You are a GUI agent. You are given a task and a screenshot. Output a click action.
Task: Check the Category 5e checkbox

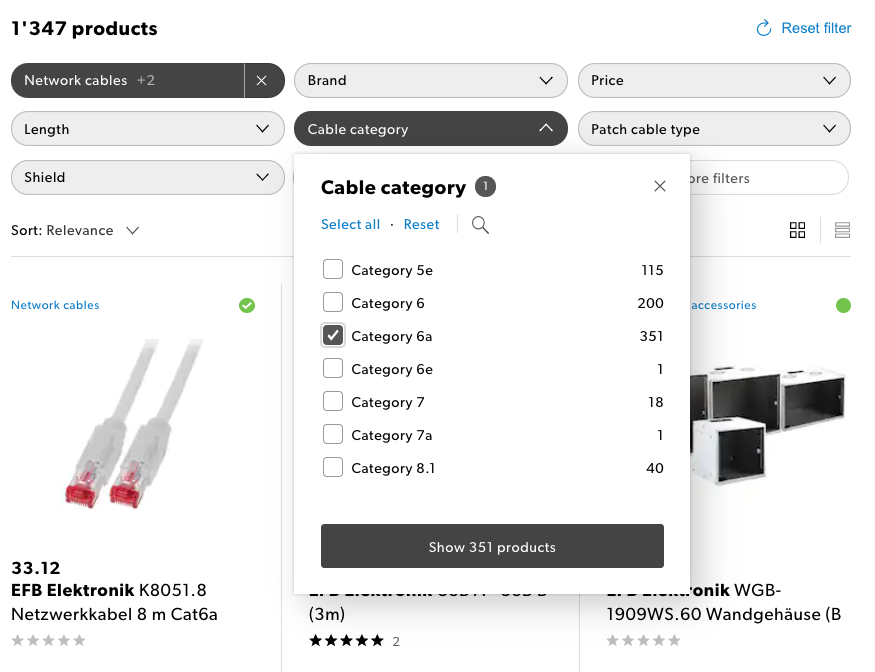click(x=333, y=269)
